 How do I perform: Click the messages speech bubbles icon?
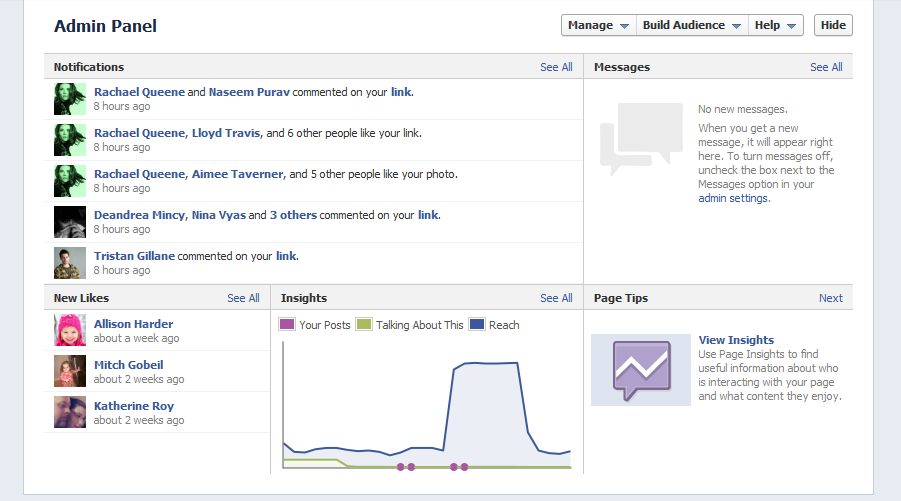641,138
